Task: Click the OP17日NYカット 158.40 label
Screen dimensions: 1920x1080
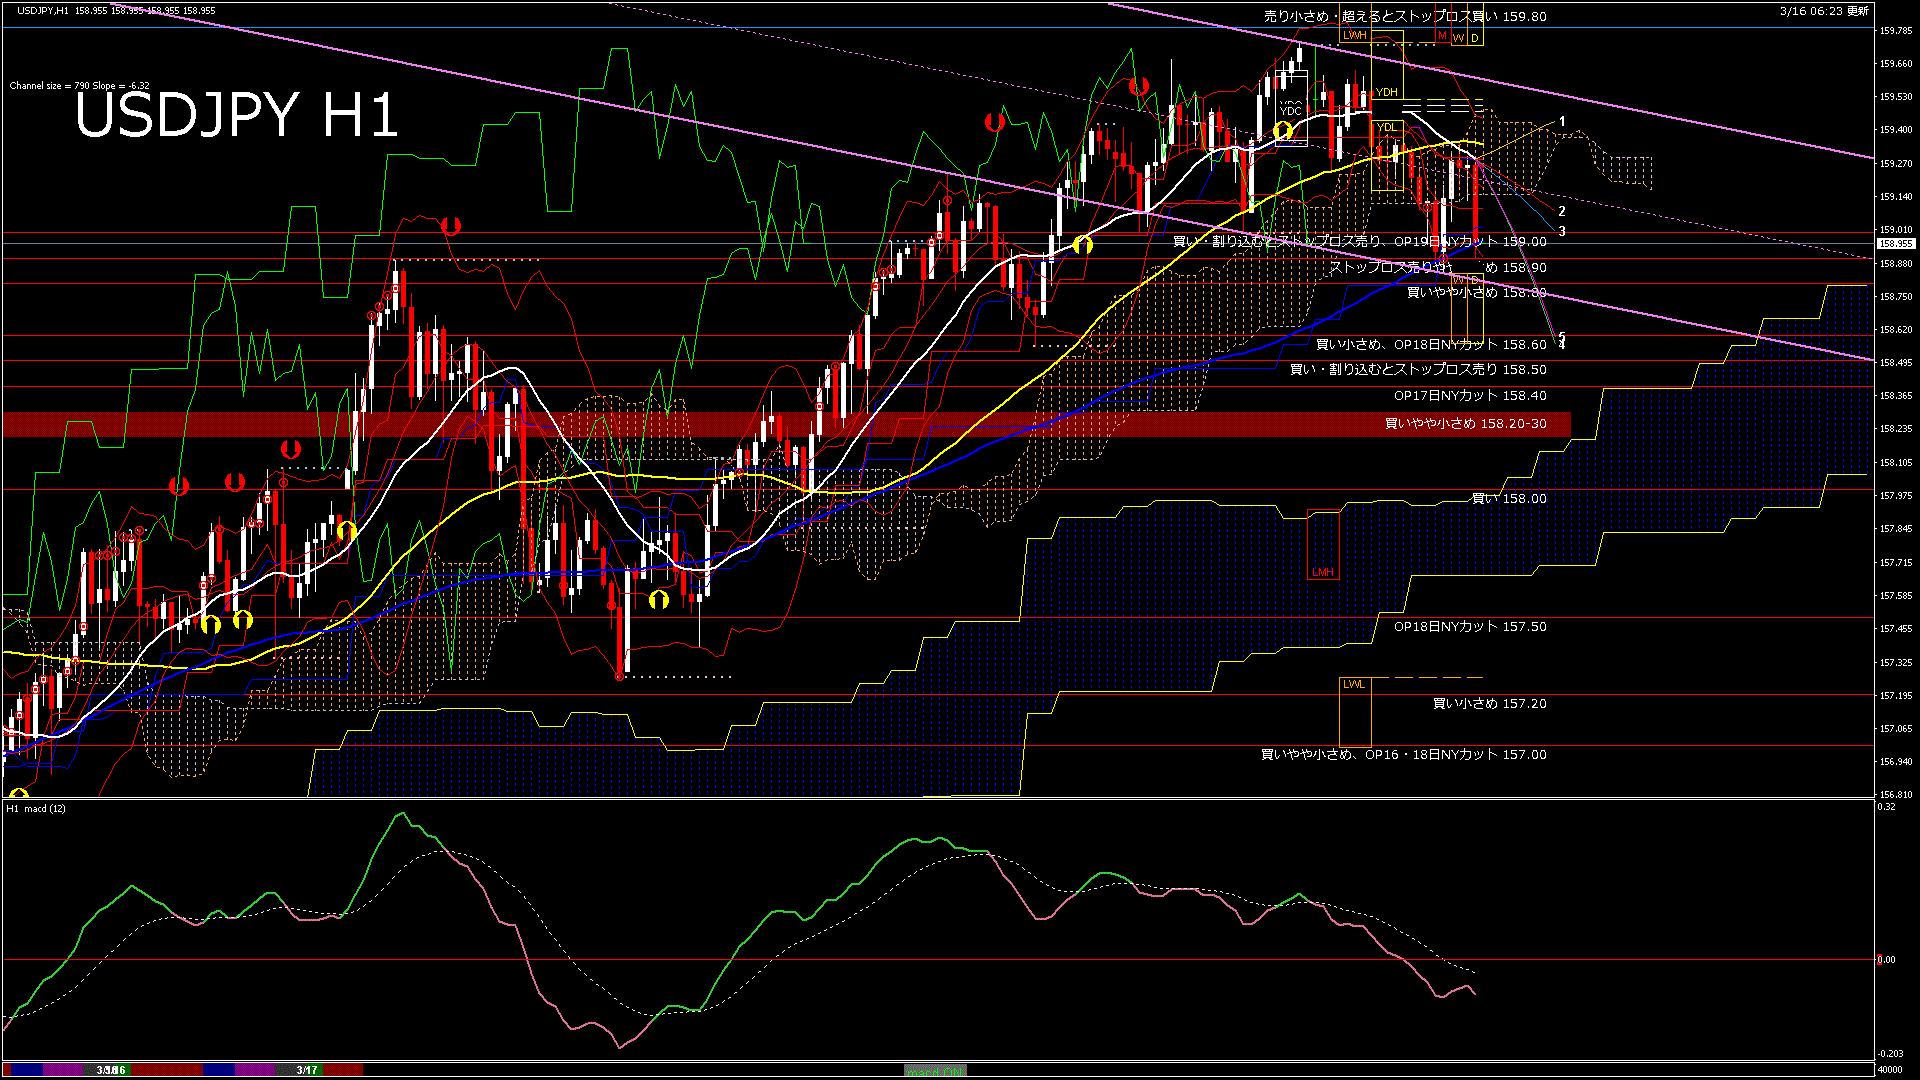Action: (1469, 396)
